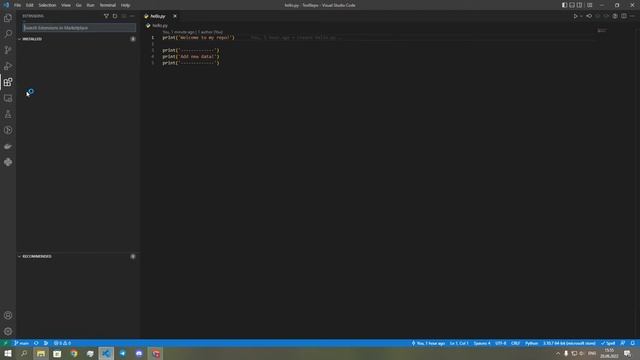Toggle secondary side bar layout button
This screenshot has height=360, width=640.
[579, 5]
